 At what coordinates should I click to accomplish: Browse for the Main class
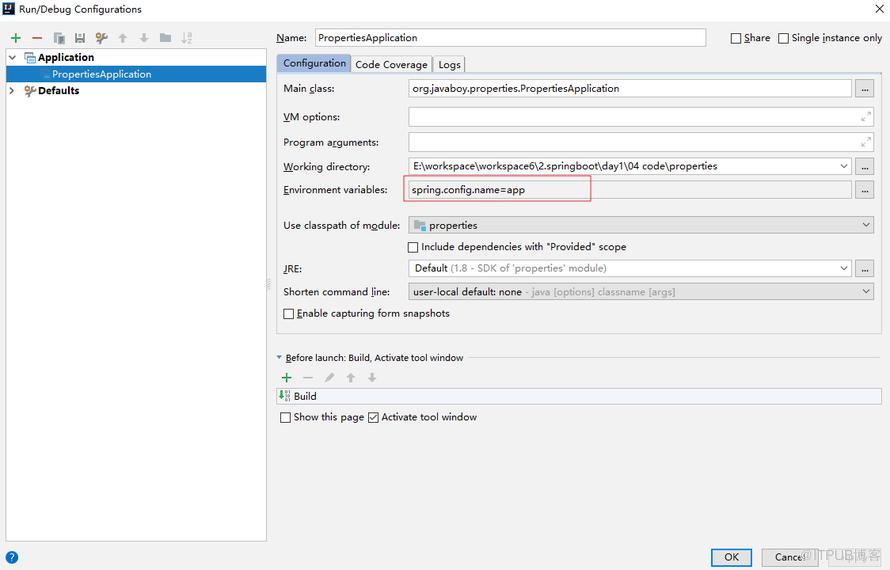click(864, 89)
